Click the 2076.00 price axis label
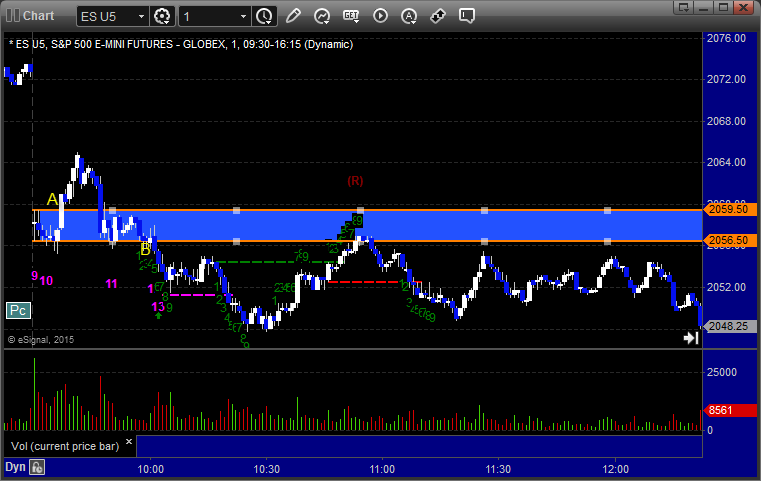This screenshot has width=761, height=481. pyautogui.click(x=727, y=38)
